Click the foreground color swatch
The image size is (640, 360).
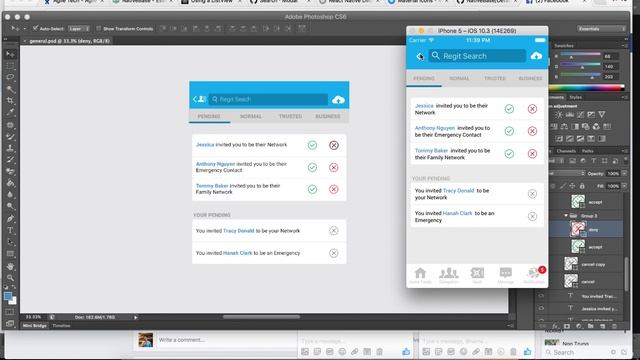[8, 296]
